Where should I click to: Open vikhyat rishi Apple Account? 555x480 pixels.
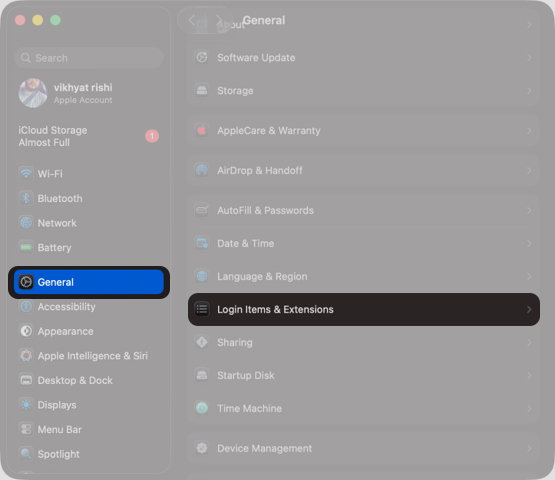tap(89, 93)
